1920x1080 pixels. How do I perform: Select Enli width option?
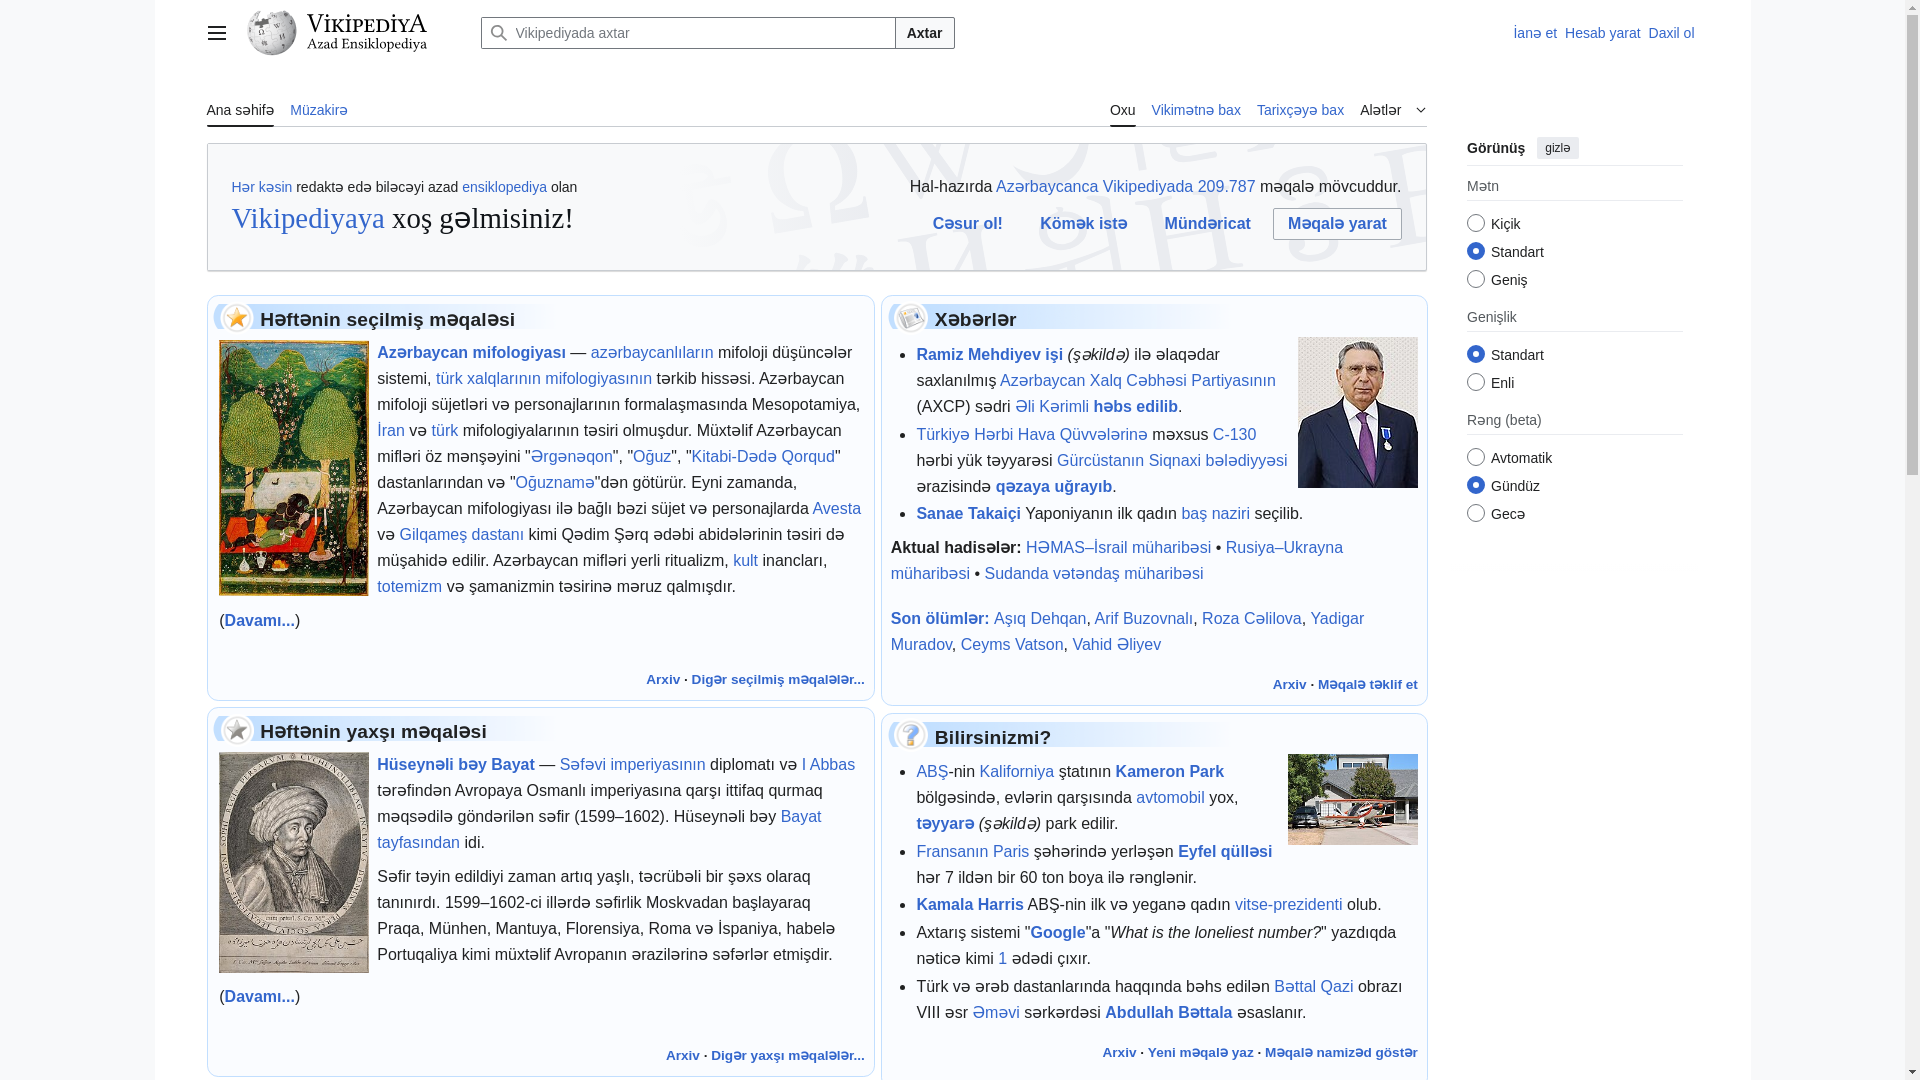(1476, 382)
